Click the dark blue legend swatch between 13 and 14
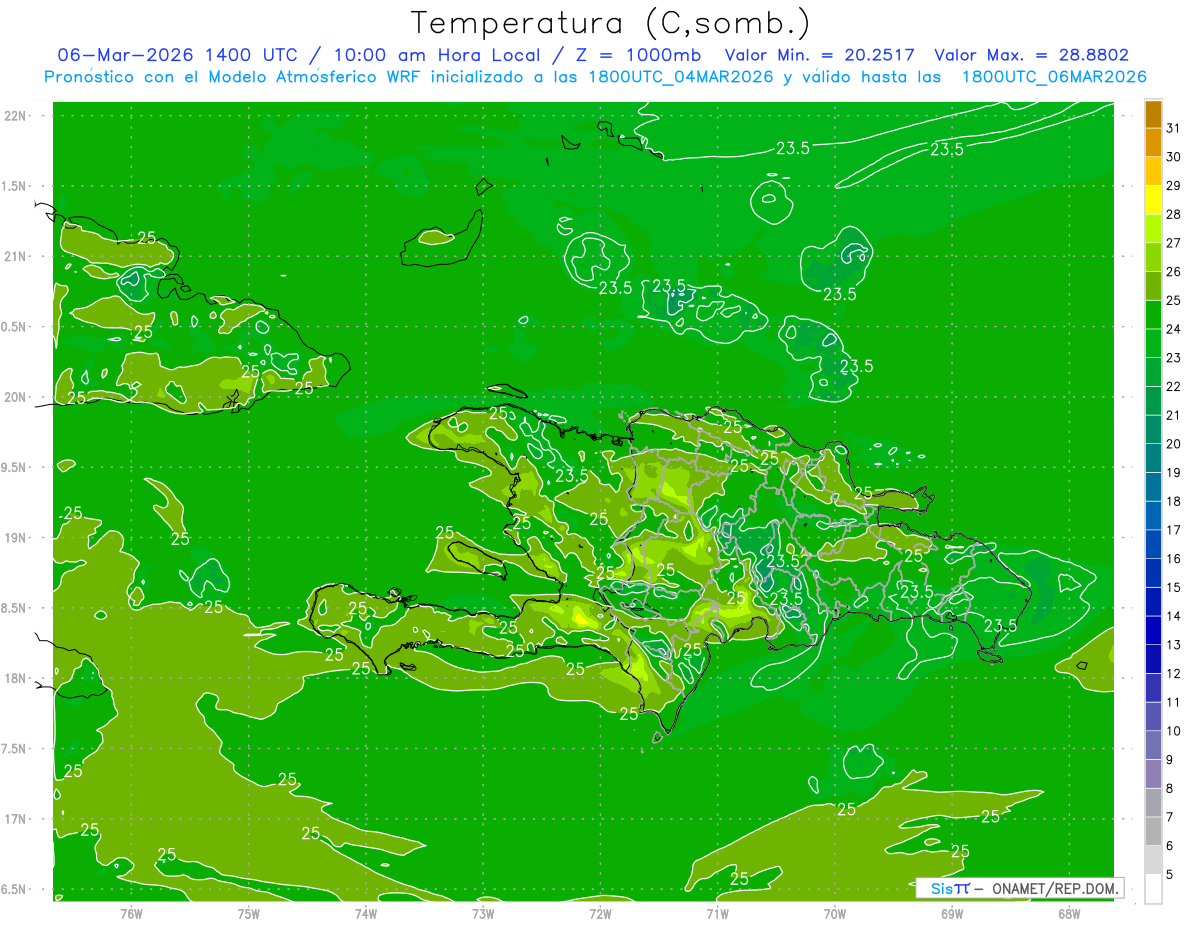 1153,631
